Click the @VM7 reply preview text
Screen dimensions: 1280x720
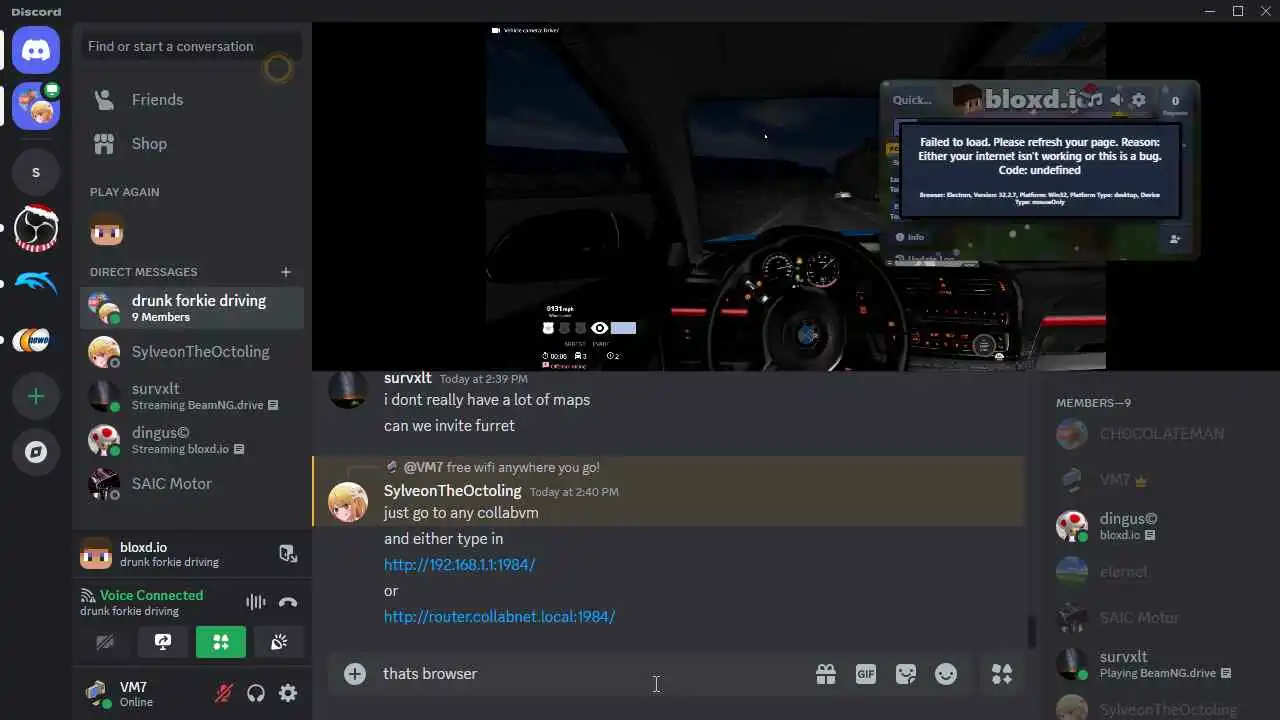pos(501,468)
